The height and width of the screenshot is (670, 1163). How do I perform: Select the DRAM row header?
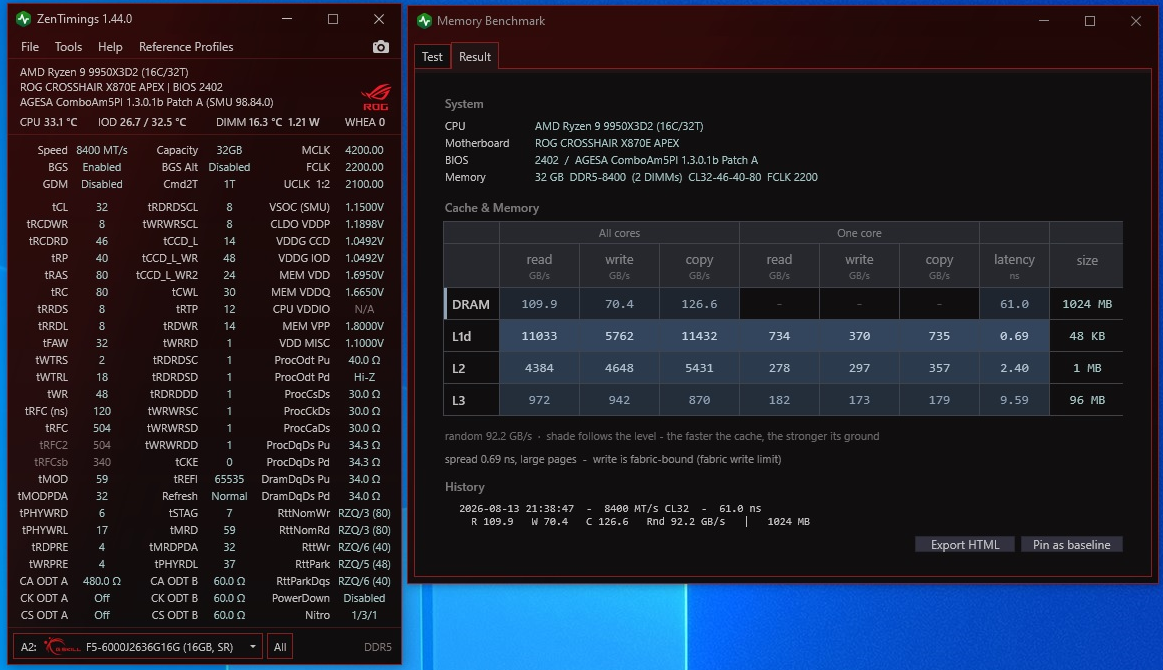[471, 304]
